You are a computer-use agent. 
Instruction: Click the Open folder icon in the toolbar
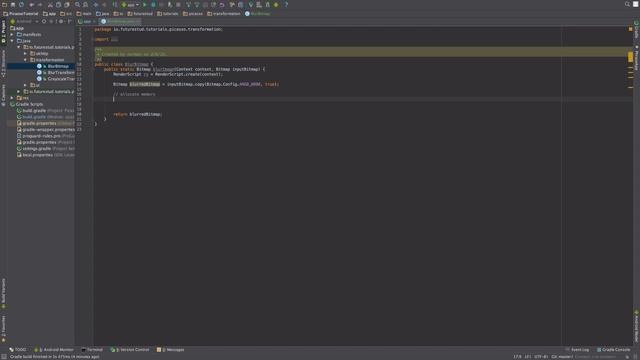tap(4, 4)
